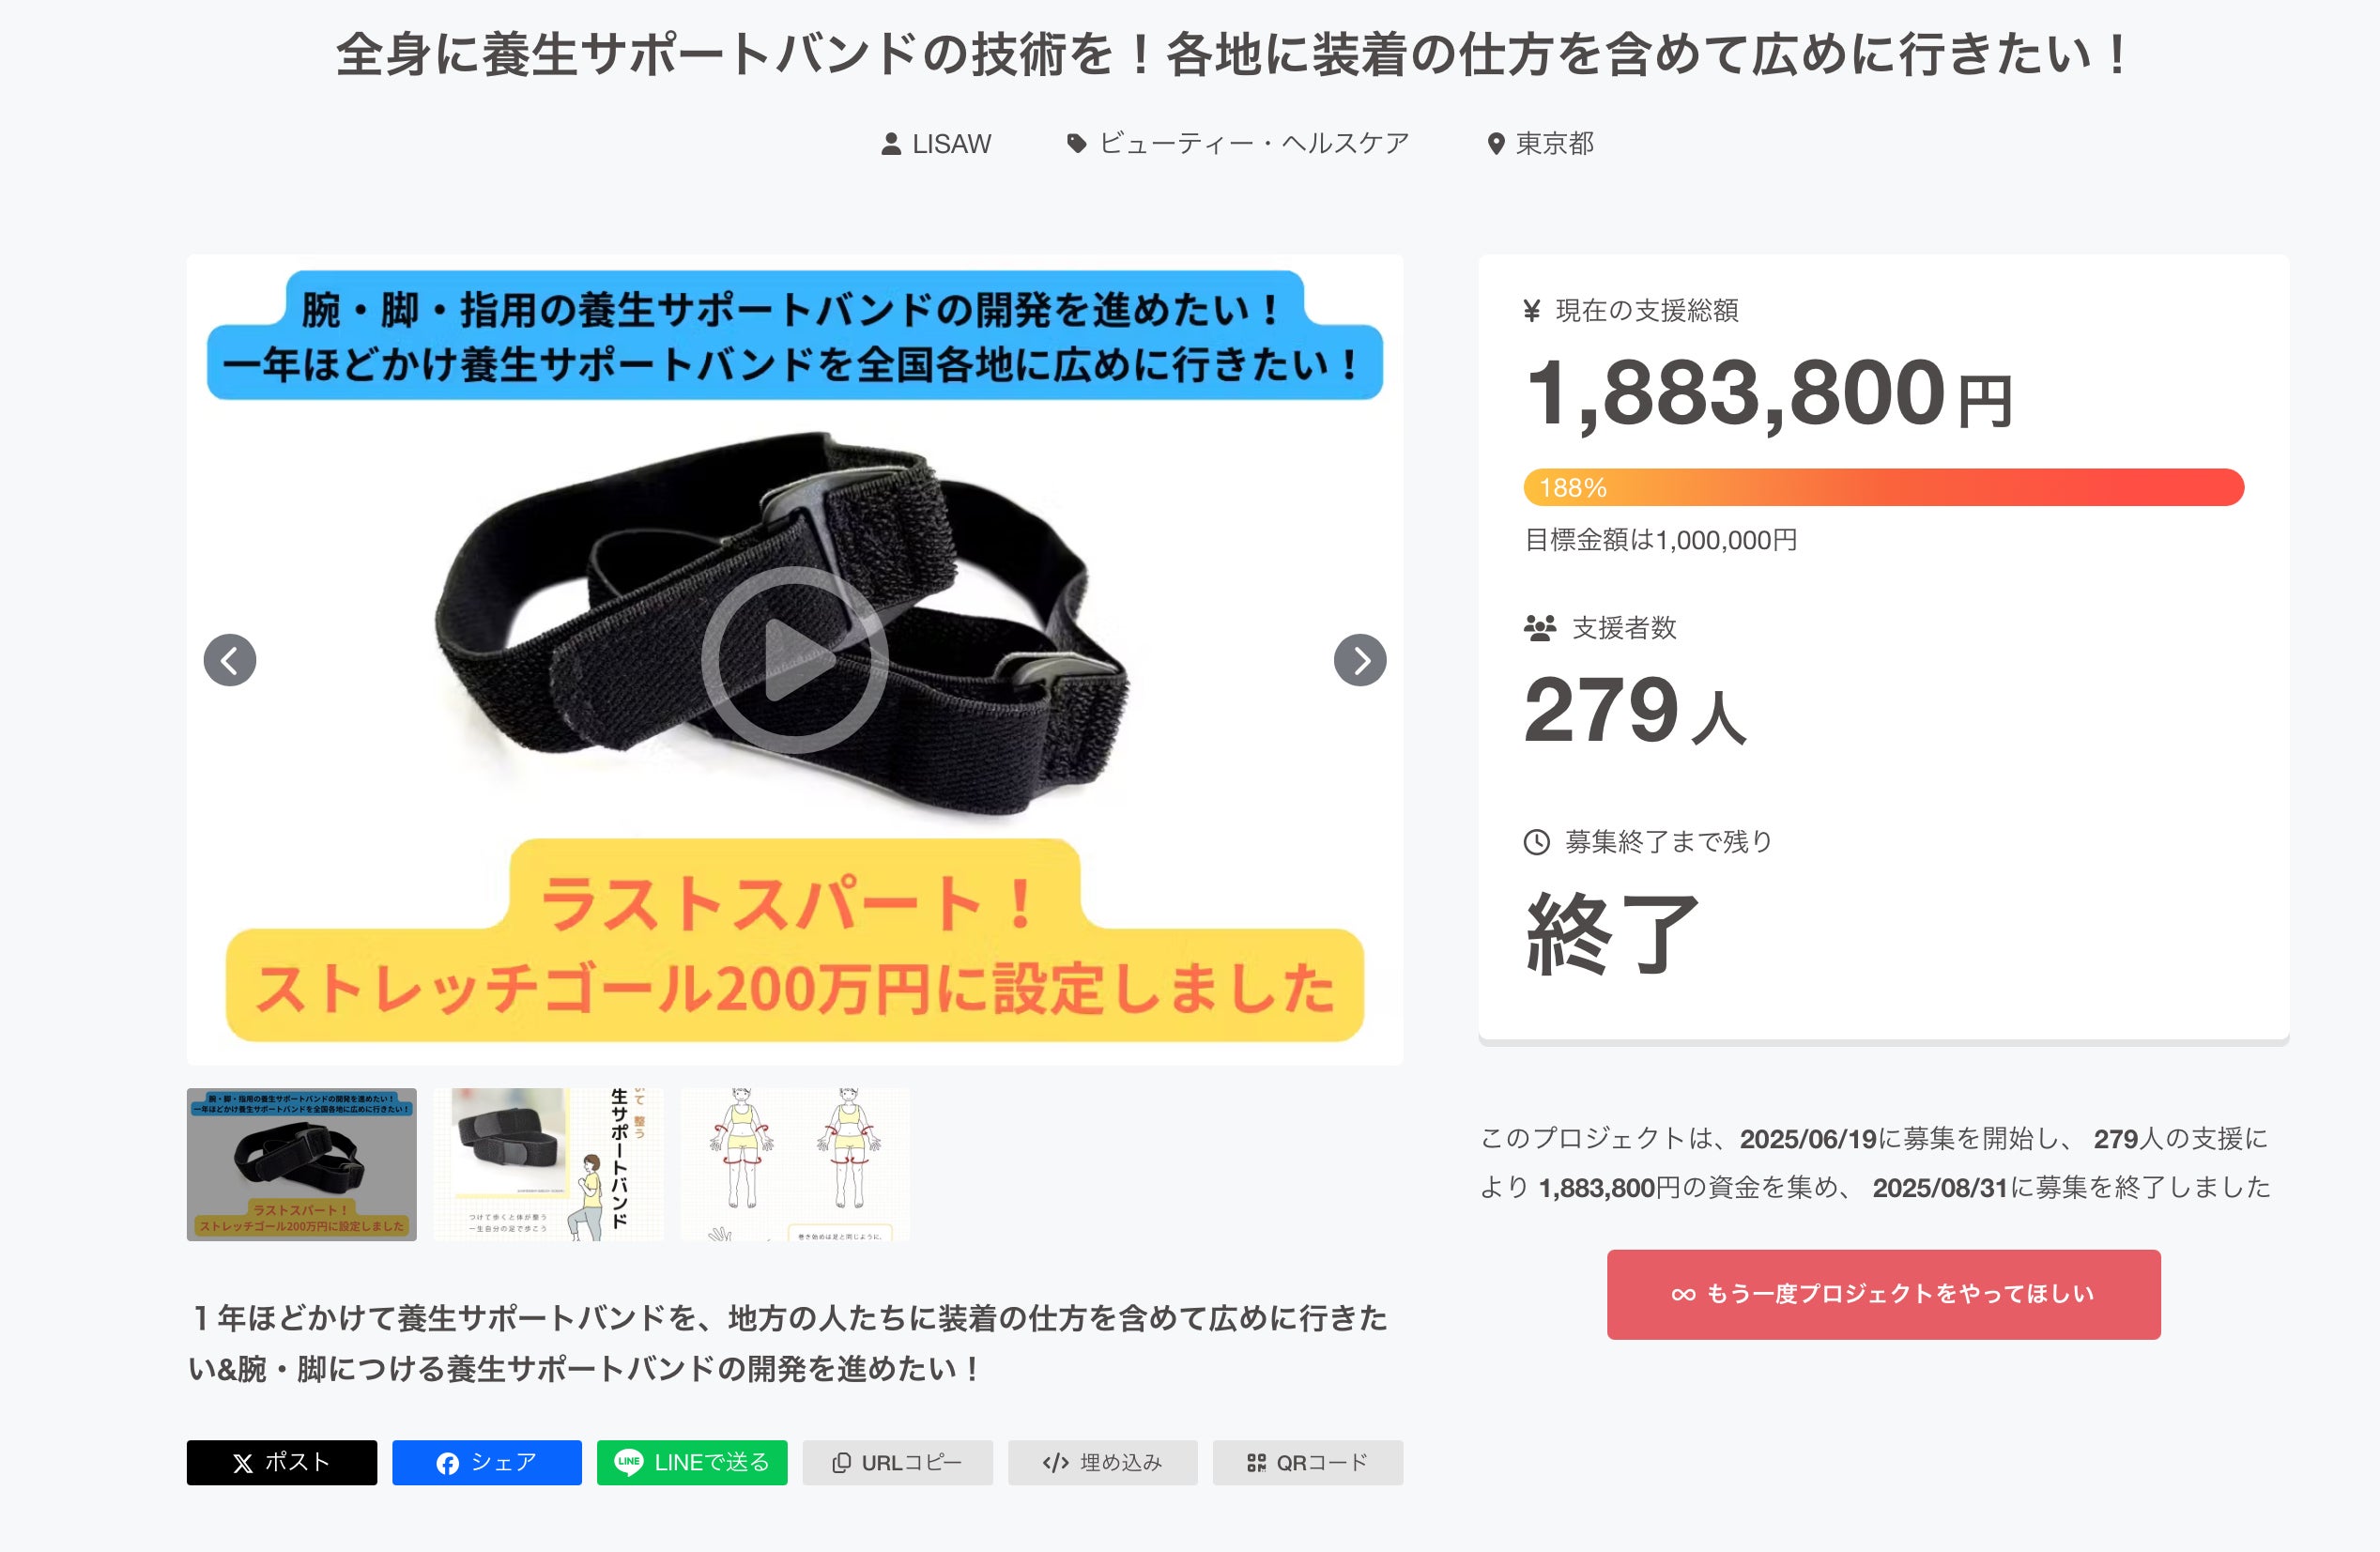2380x1552 pixels.
Task: Select the third body diagram thumbnail
Action: [795, 1165]
